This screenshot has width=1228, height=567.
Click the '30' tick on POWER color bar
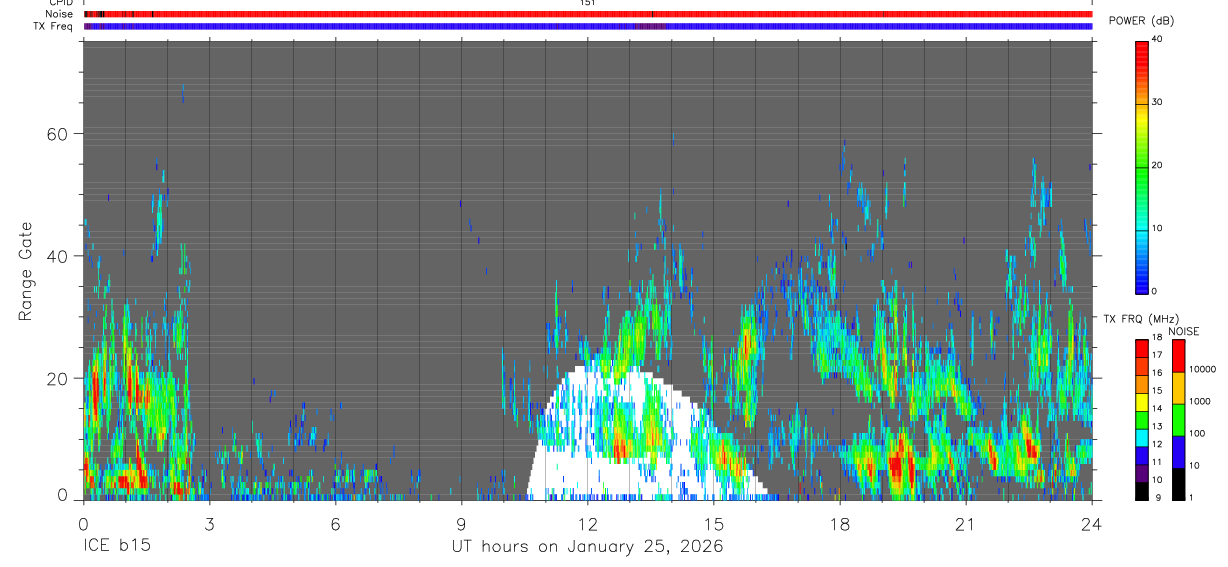1158,102
